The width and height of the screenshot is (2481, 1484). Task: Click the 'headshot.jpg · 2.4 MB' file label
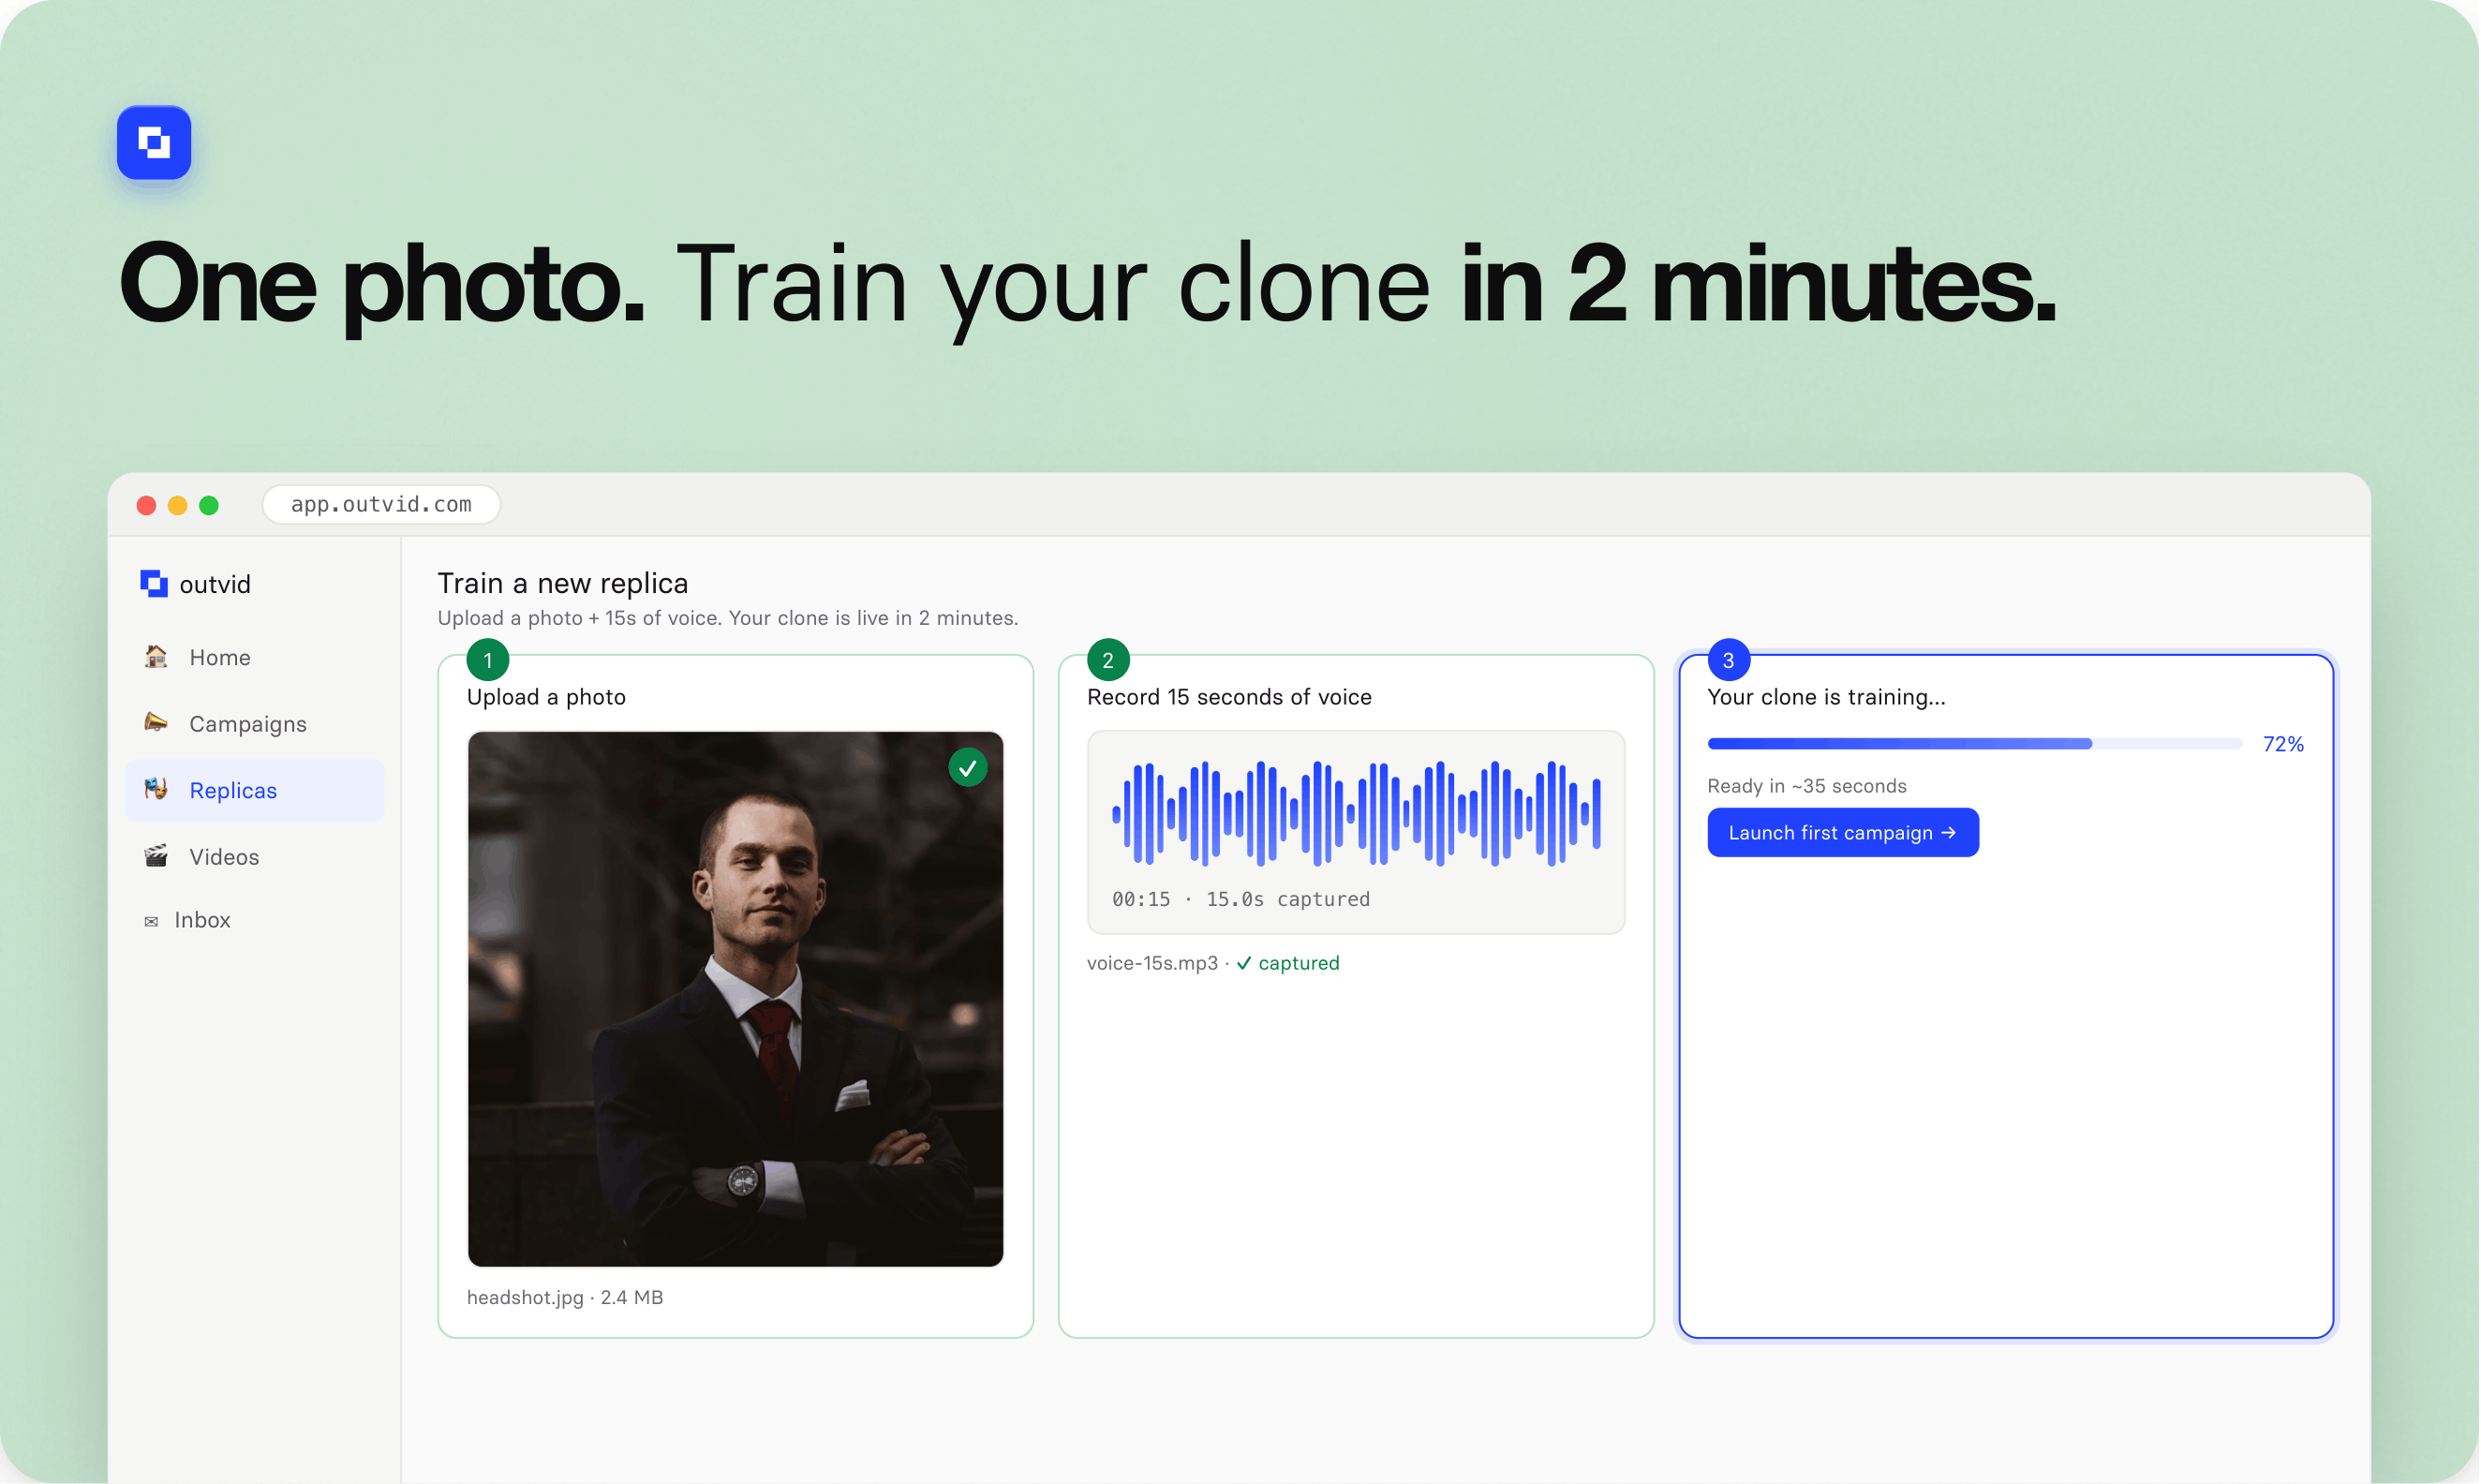pyautogui.click(x=565, y=1298)
